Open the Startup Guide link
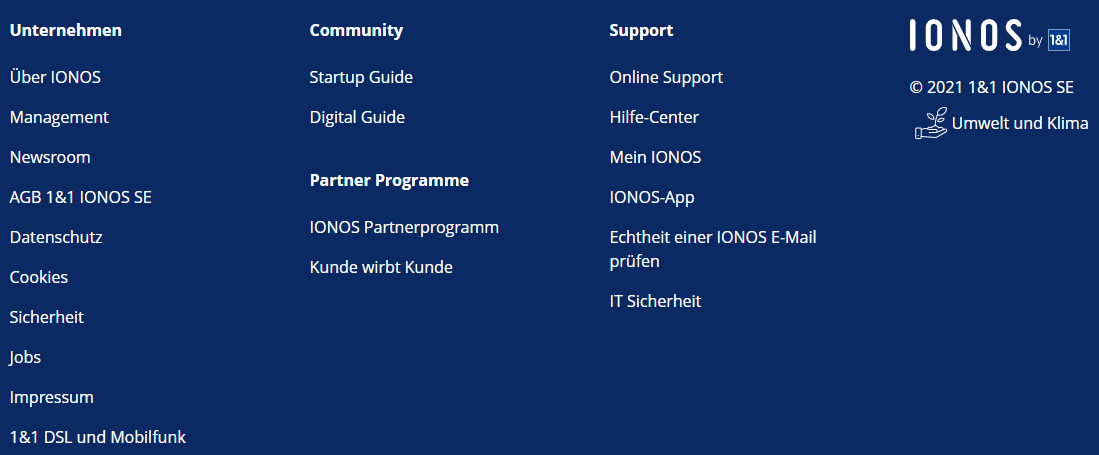 362,77
